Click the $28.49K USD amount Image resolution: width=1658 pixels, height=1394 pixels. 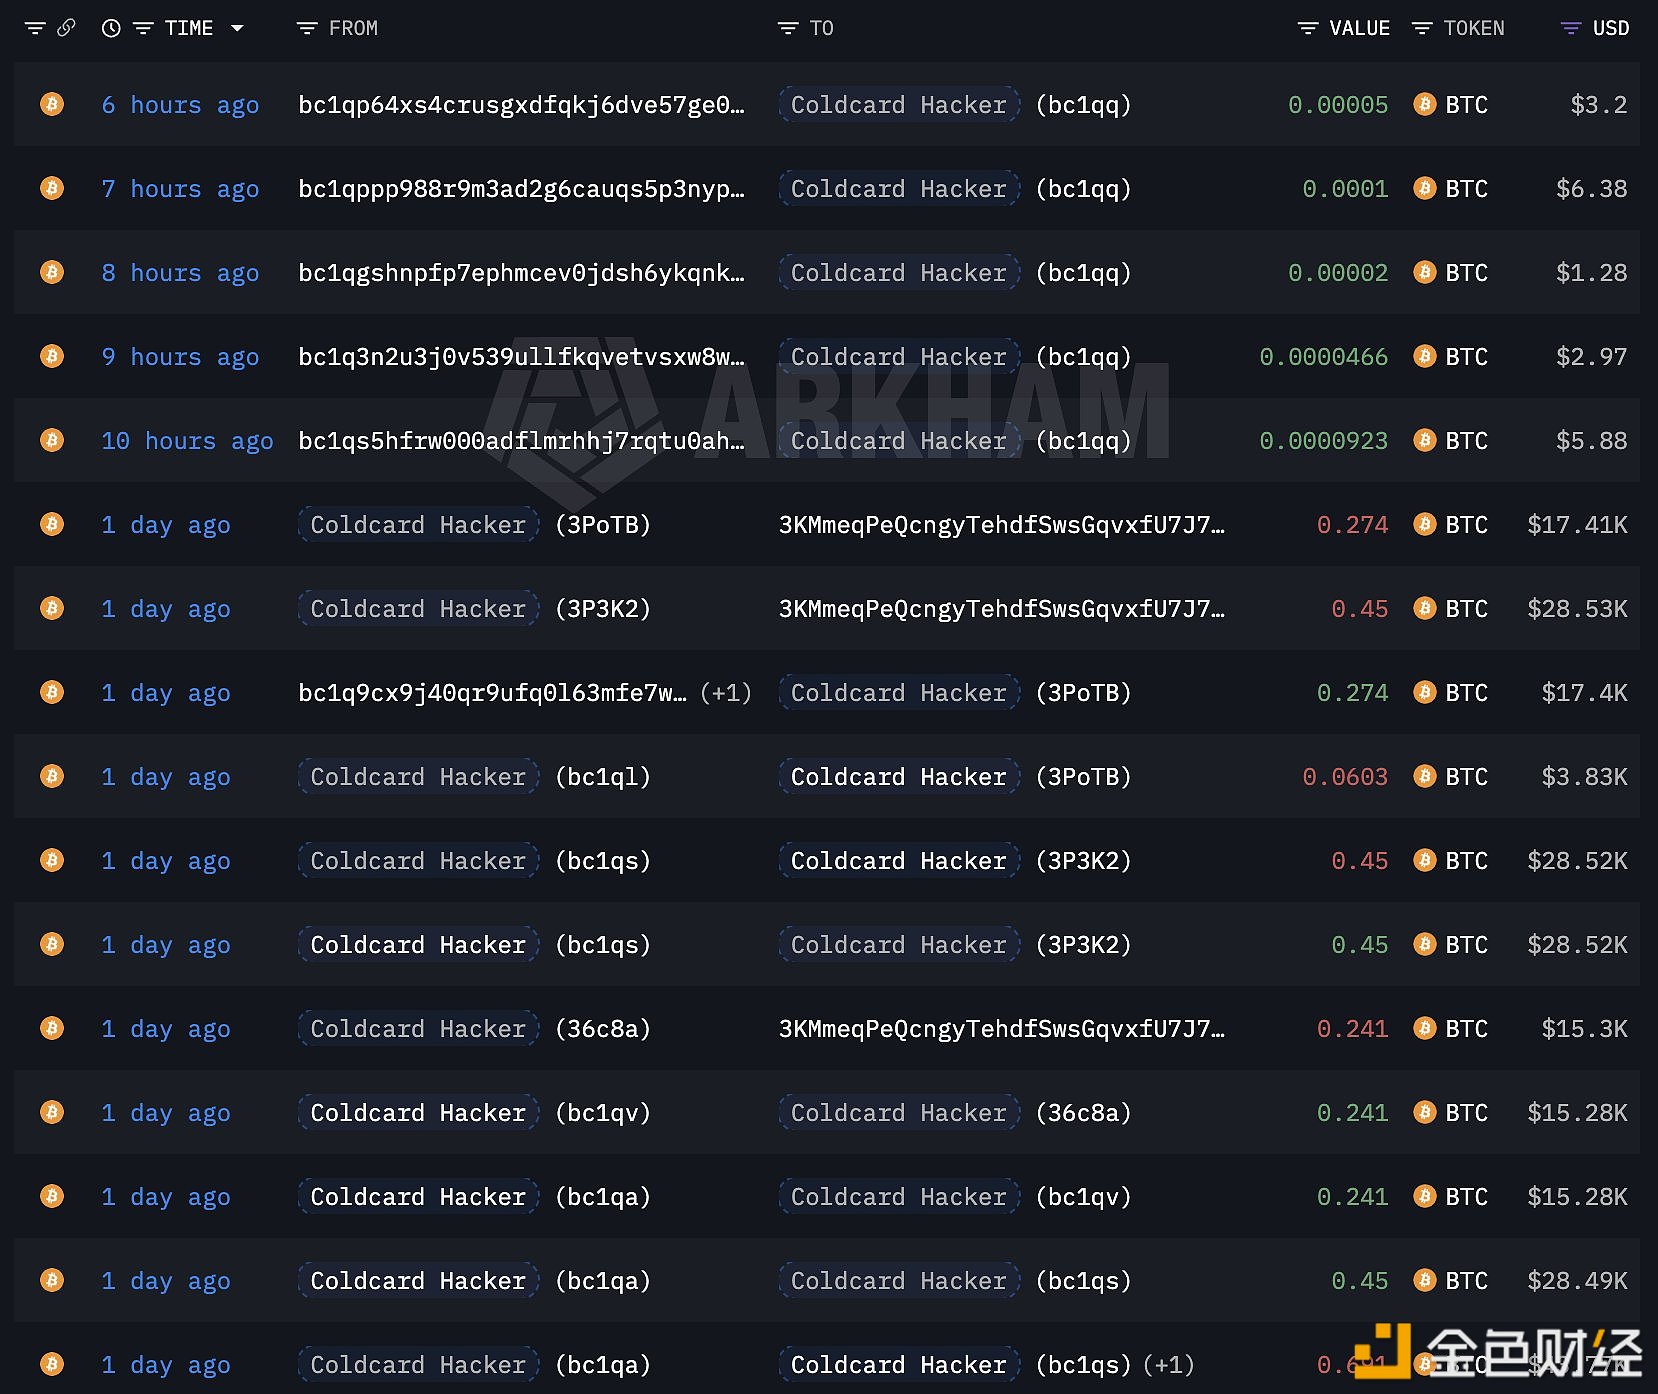[x=1577, y=1281]
